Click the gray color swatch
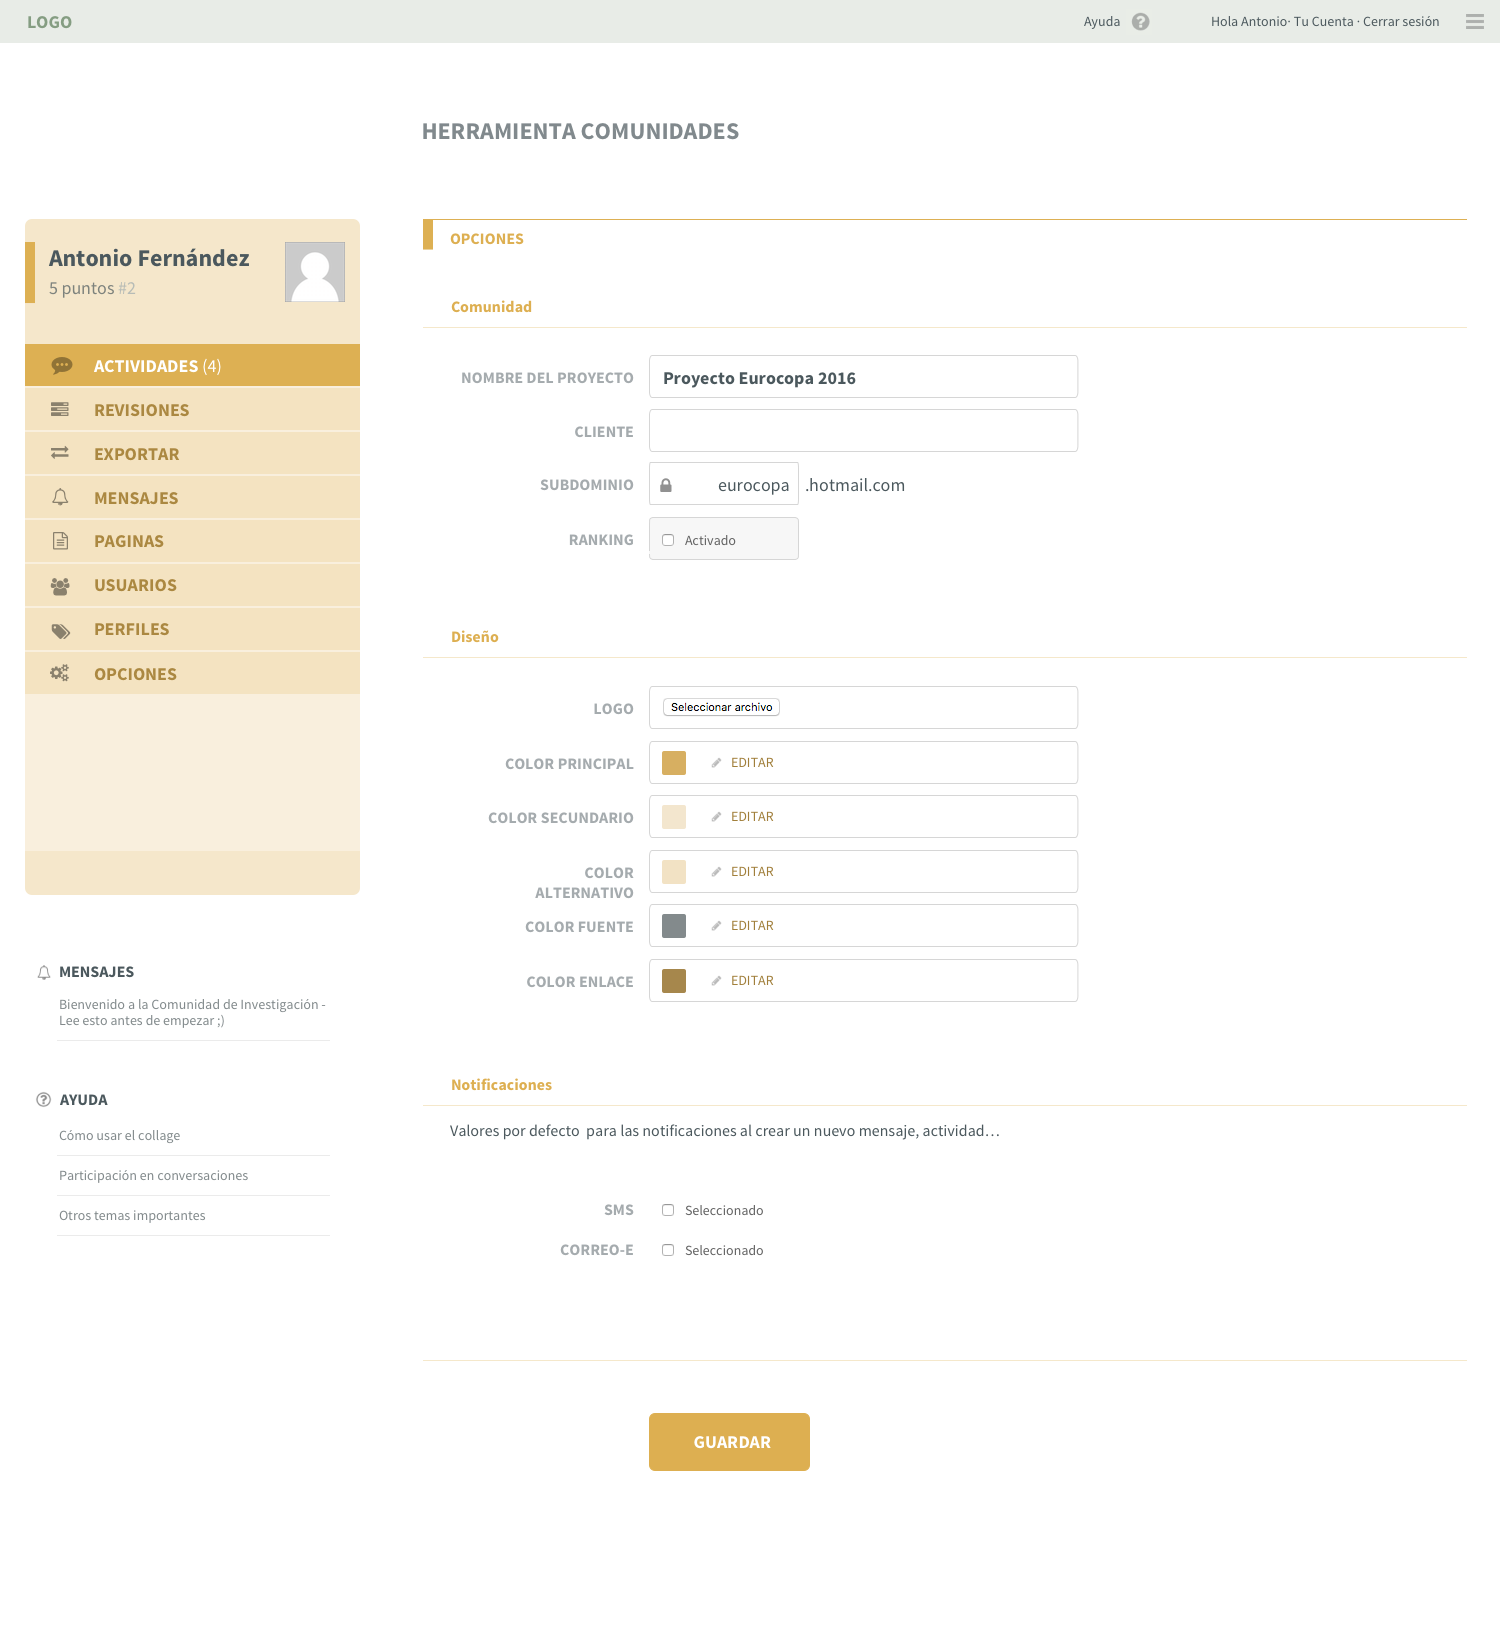The image size is (1500, 1651). coord(683,926)
